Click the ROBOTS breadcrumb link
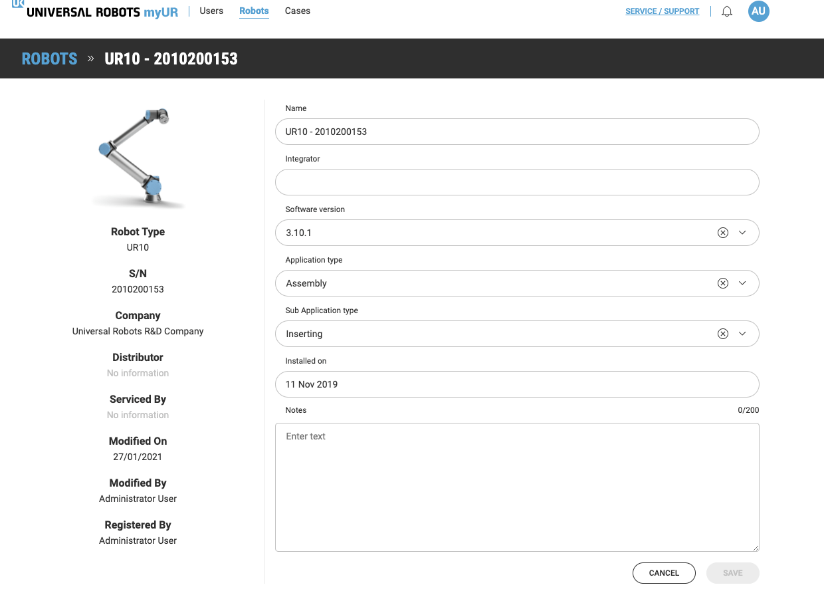824x591 pixels. pos(49,59)
